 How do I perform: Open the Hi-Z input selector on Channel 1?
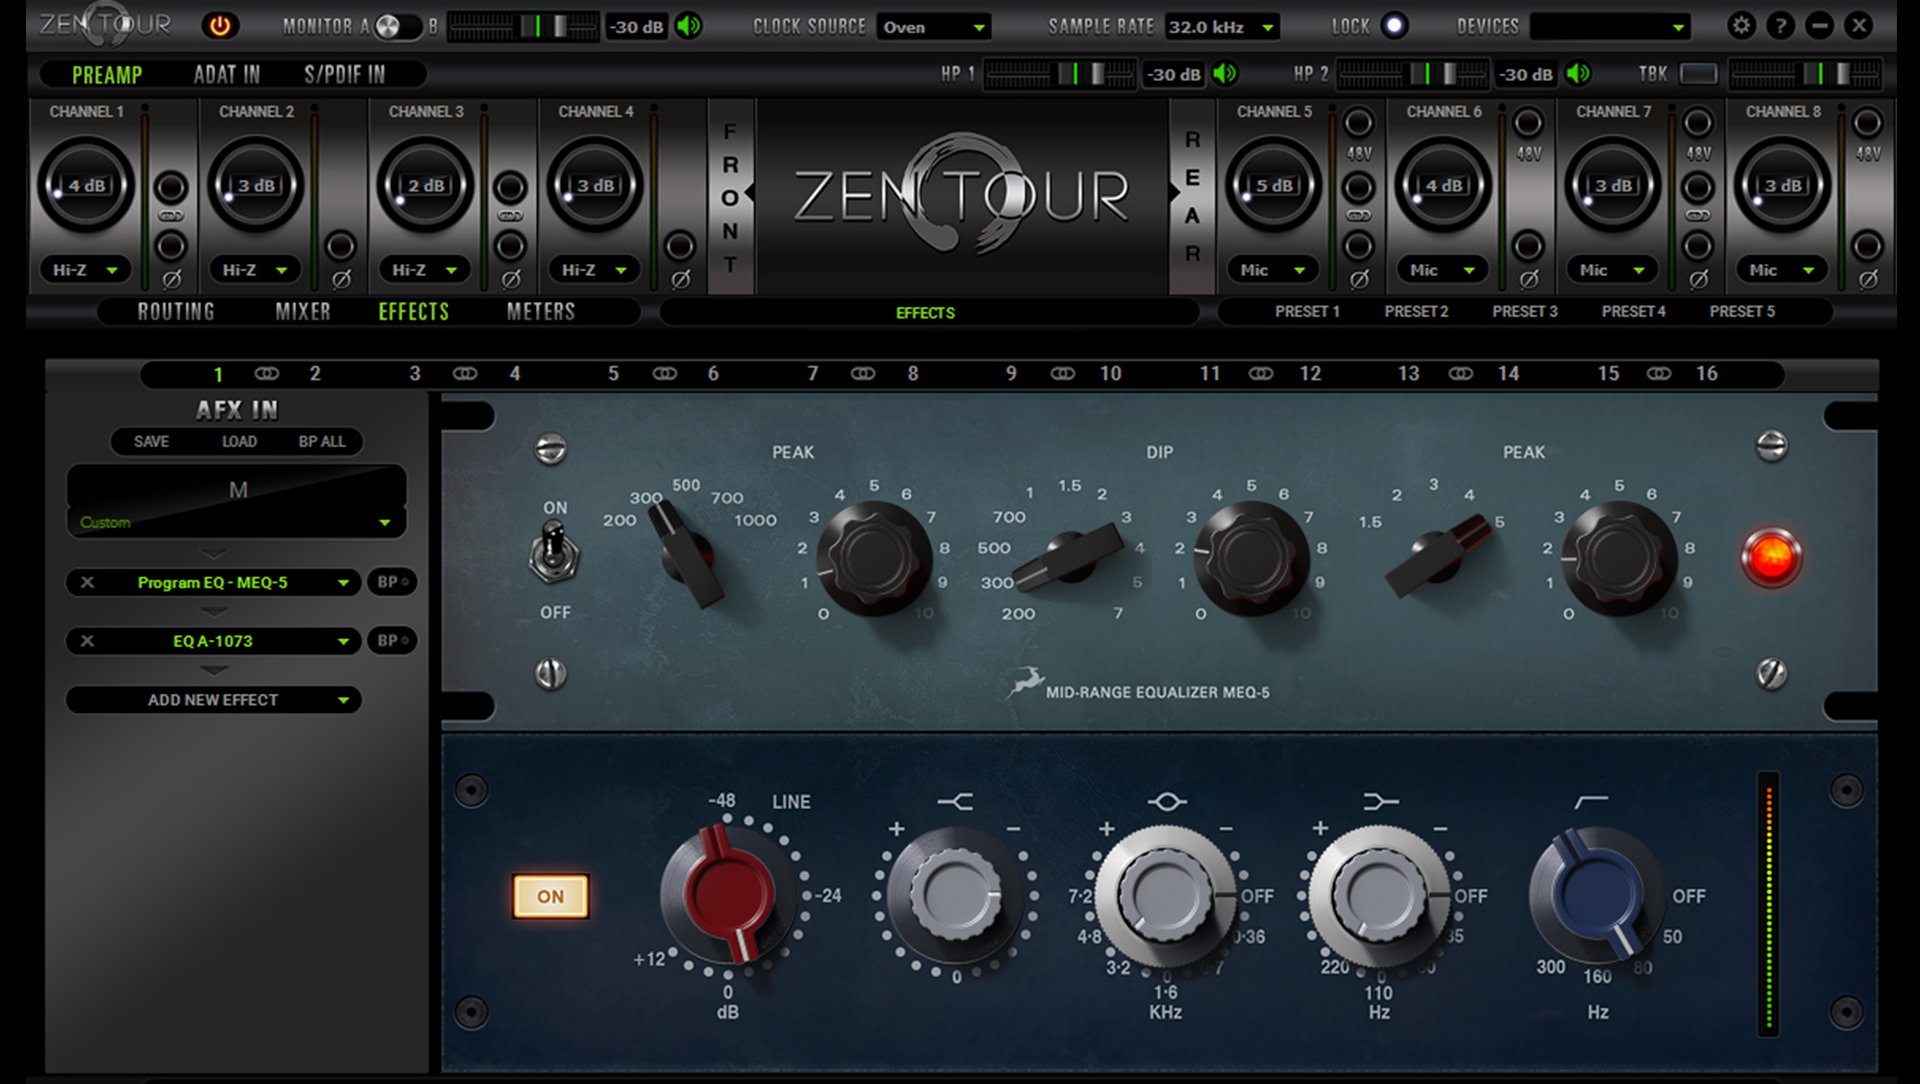pyautogui.click(x=85, y=269)
